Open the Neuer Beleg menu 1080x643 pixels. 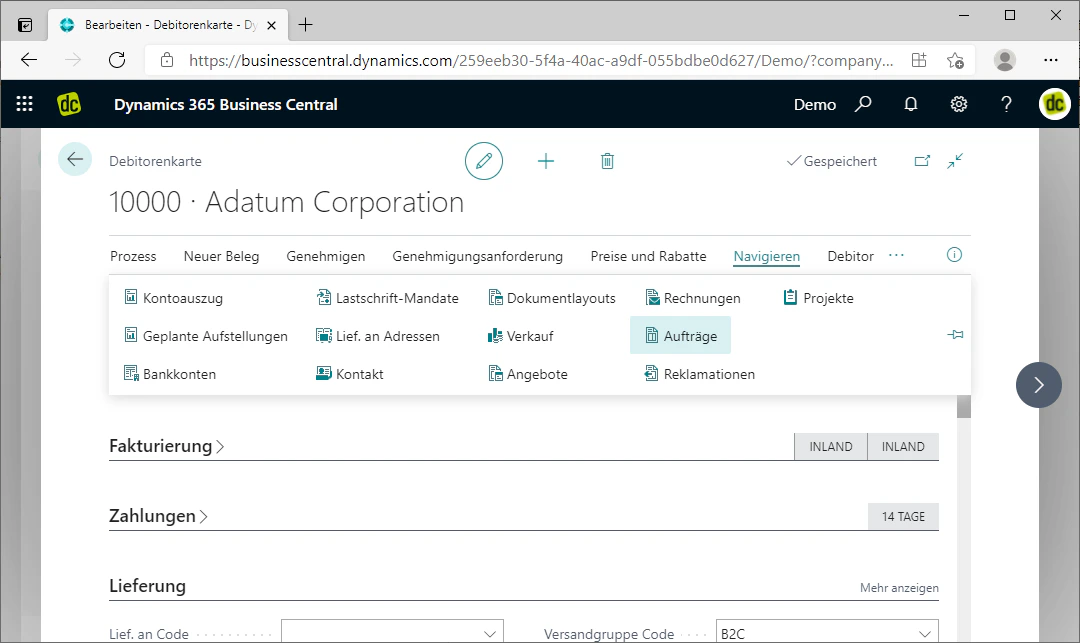point(221,256)
